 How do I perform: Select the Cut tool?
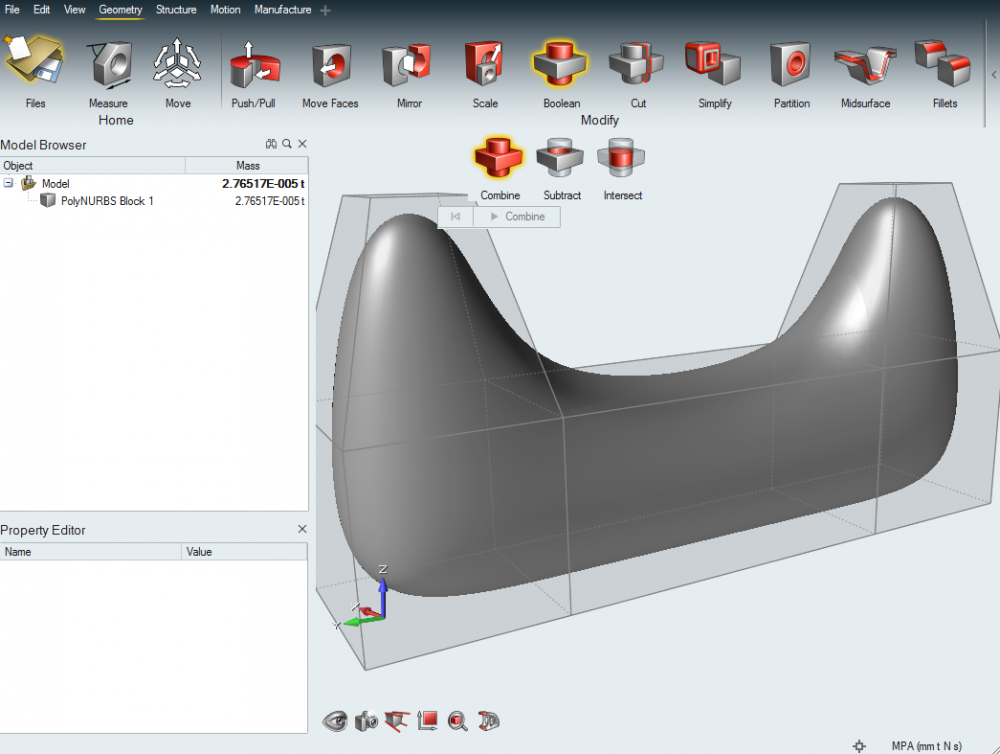(x=636, y=64)
